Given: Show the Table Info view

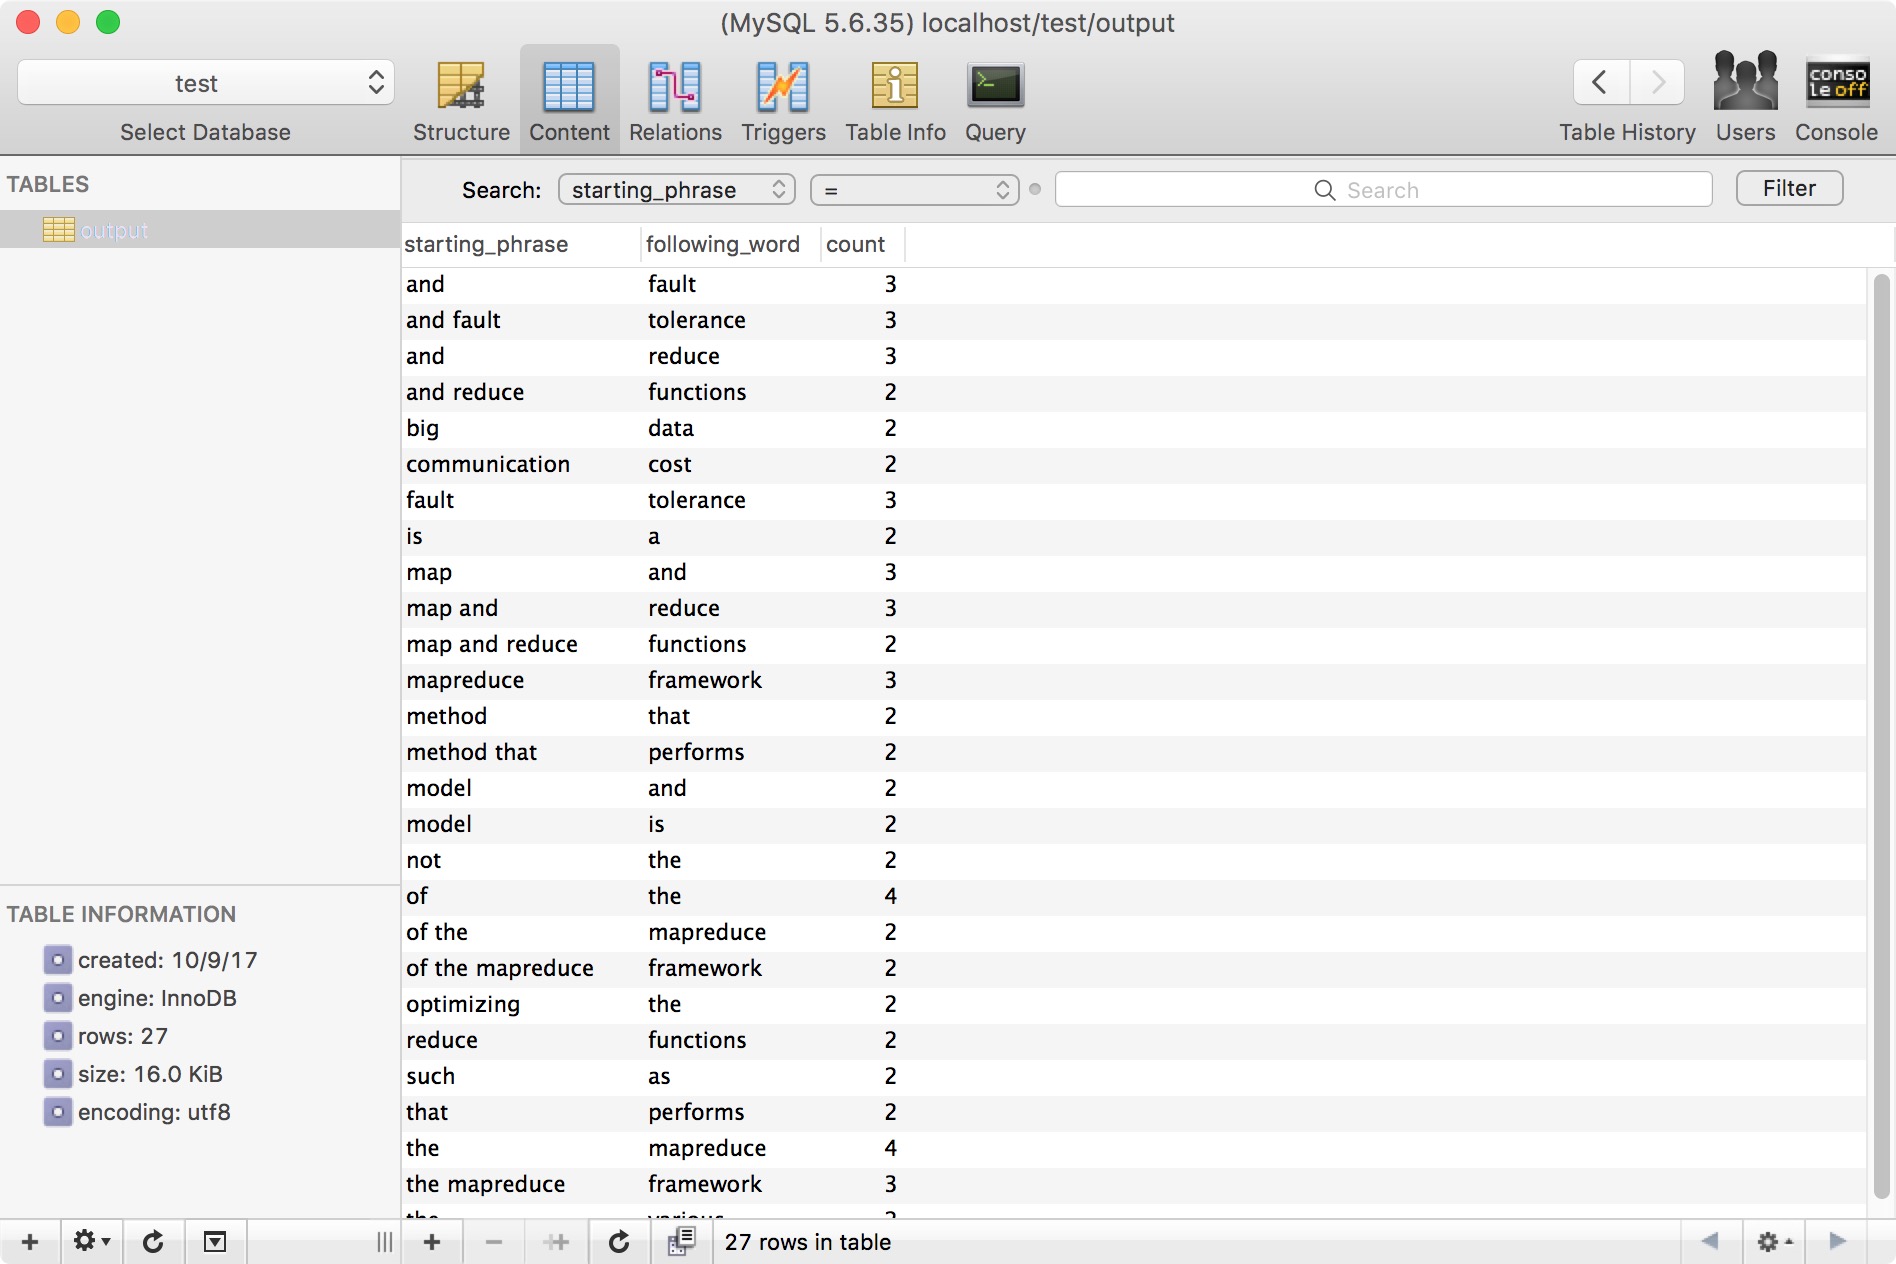Looking at the screenshot, I should click(x=895, y=102).
